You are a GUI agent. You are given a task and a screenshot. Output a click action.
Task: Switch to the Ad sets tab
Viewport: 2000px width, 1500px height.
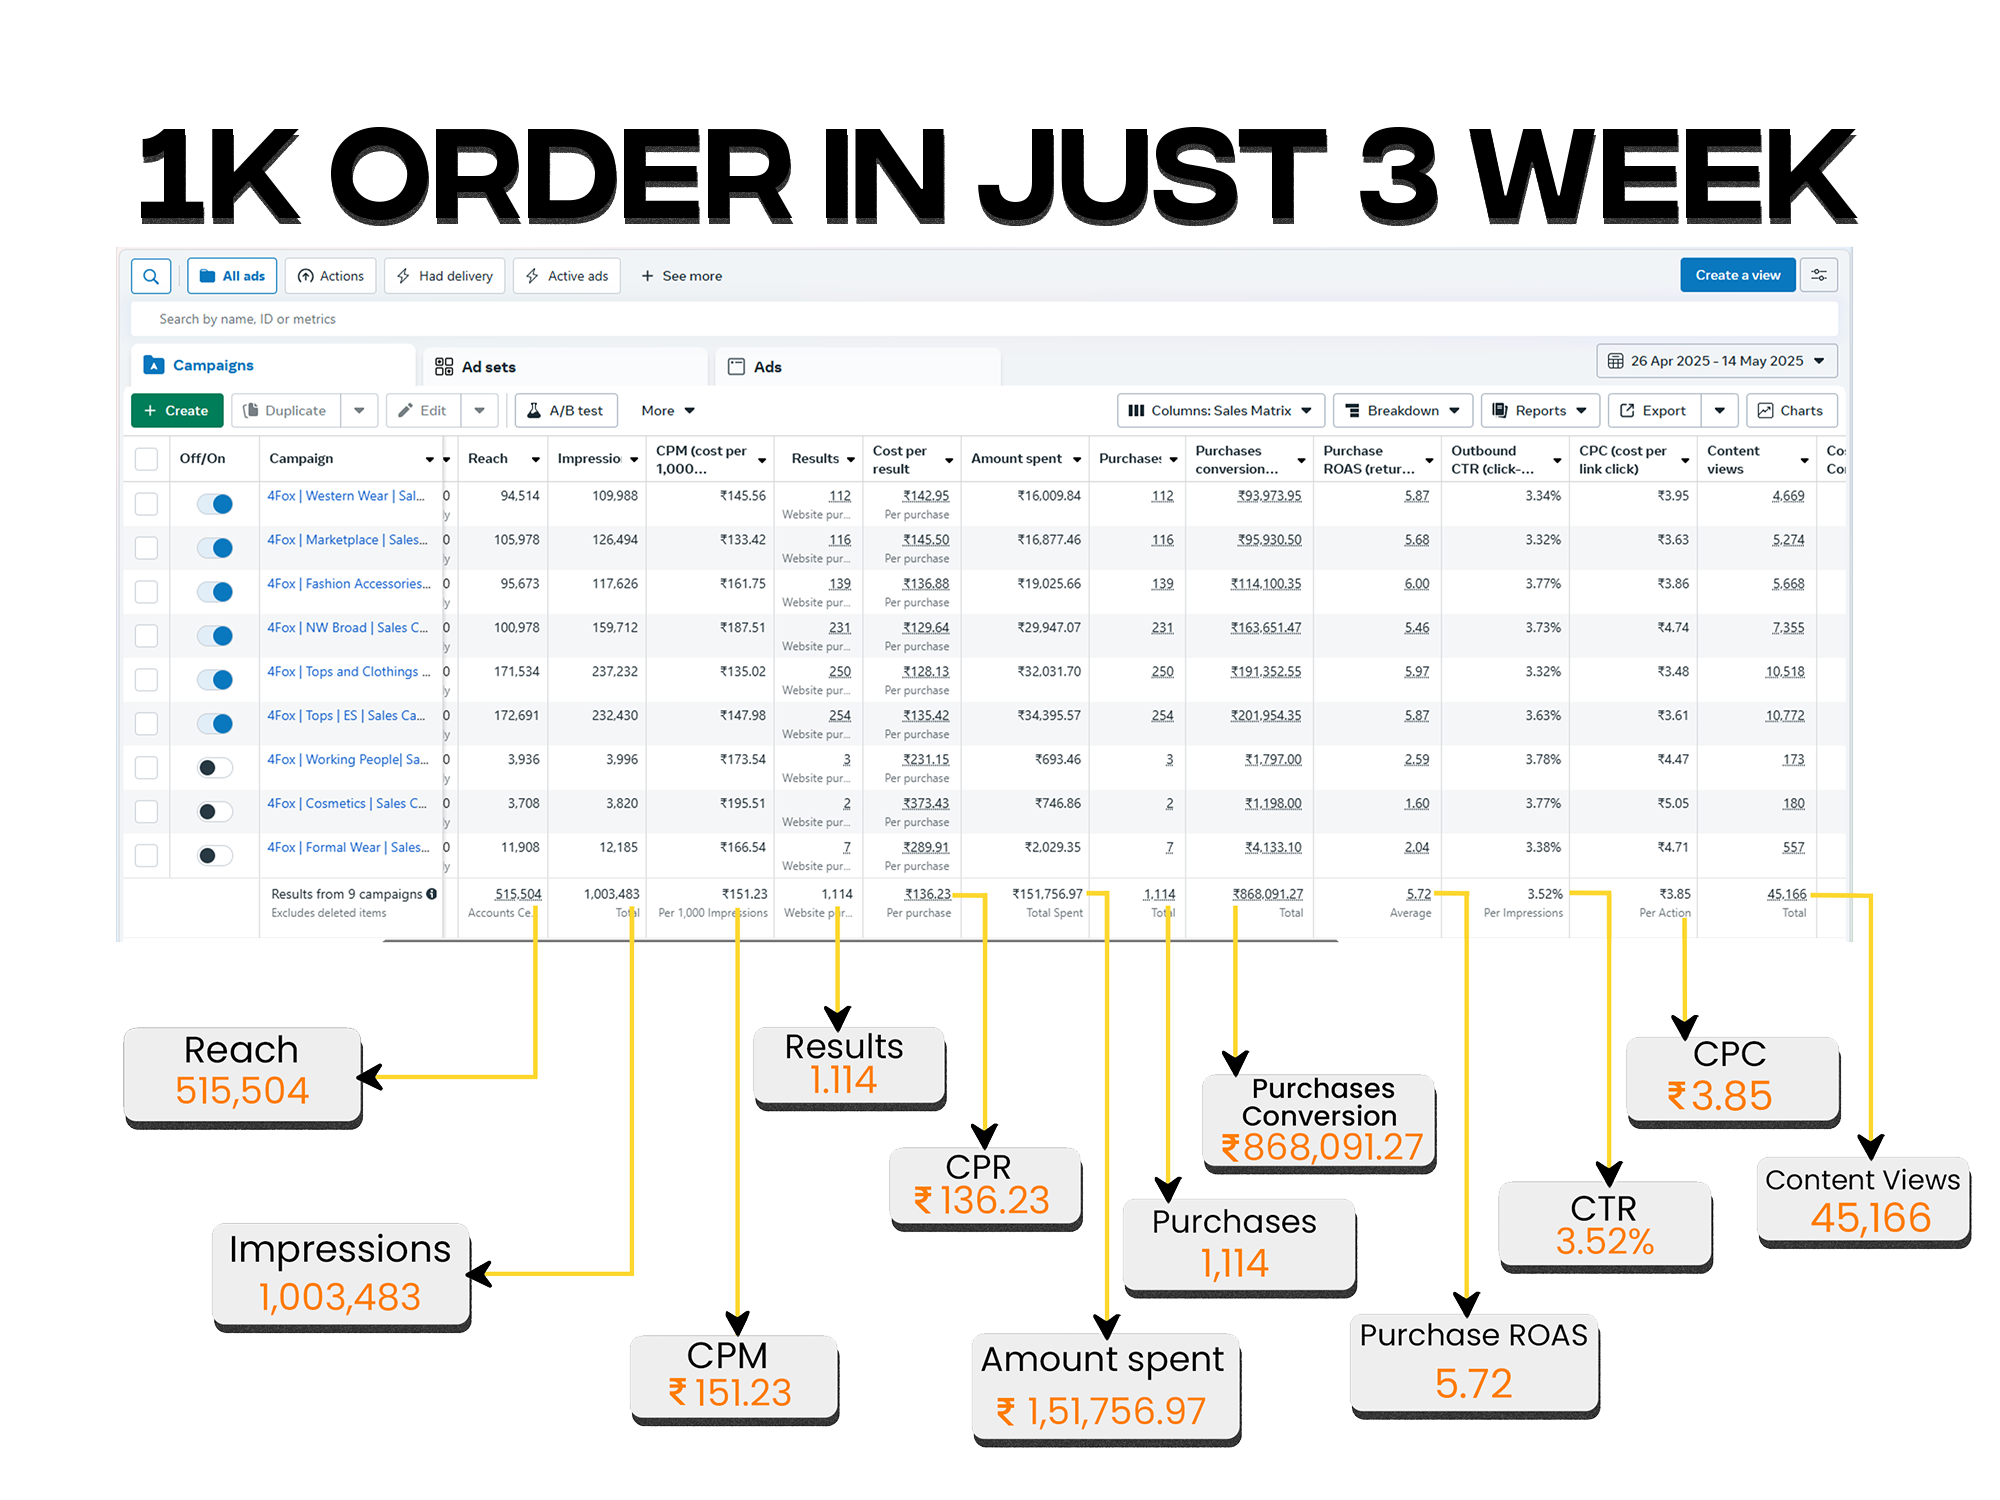point(476,367)
